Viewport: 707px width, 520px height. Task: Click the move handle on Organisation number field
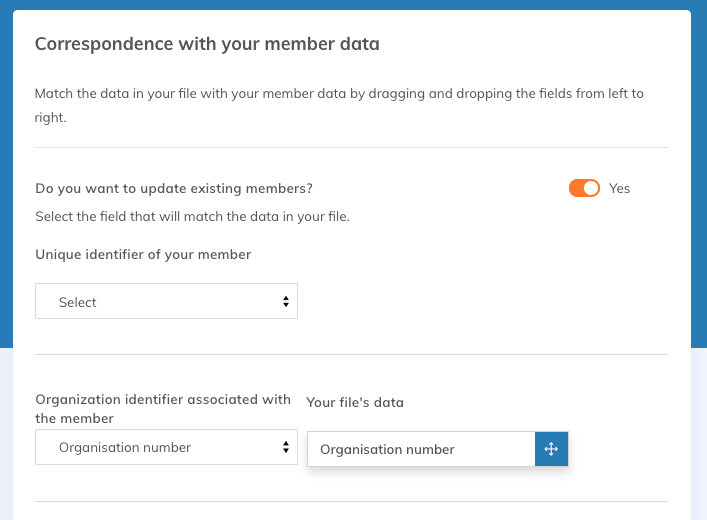tap(551, 449)
